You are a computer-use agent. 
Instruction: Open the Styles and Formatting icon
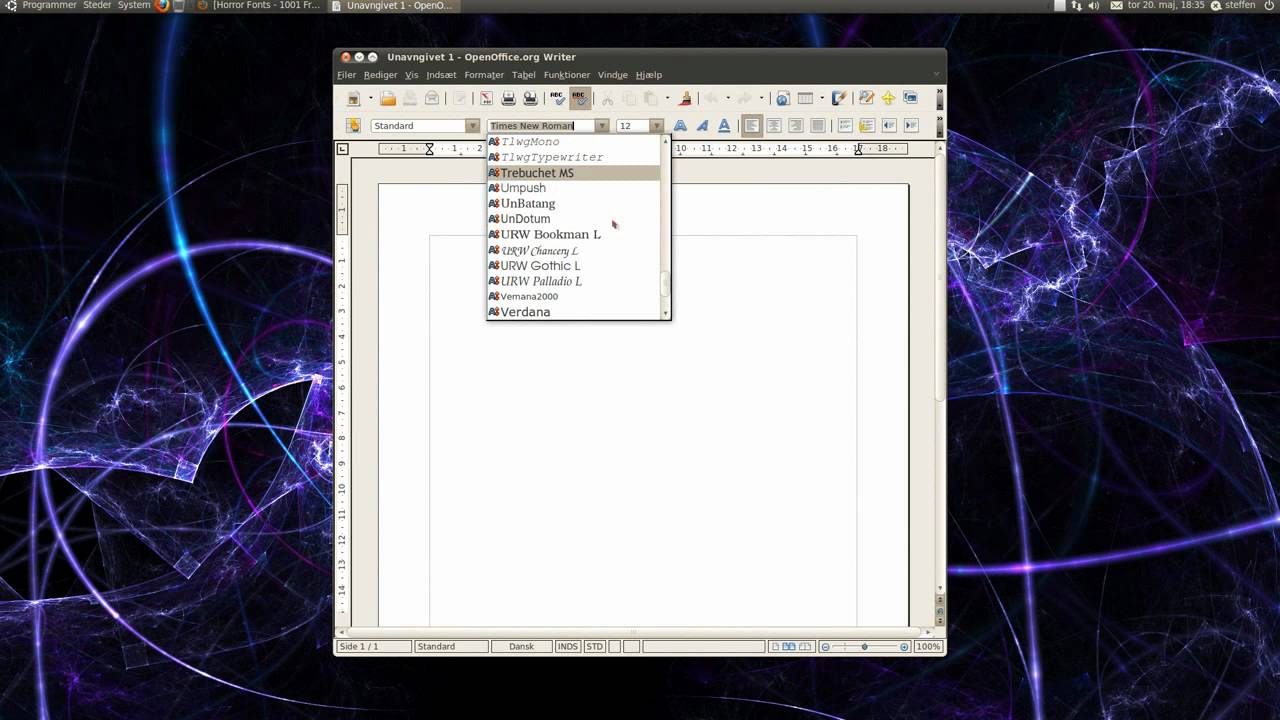click(353, 126)
